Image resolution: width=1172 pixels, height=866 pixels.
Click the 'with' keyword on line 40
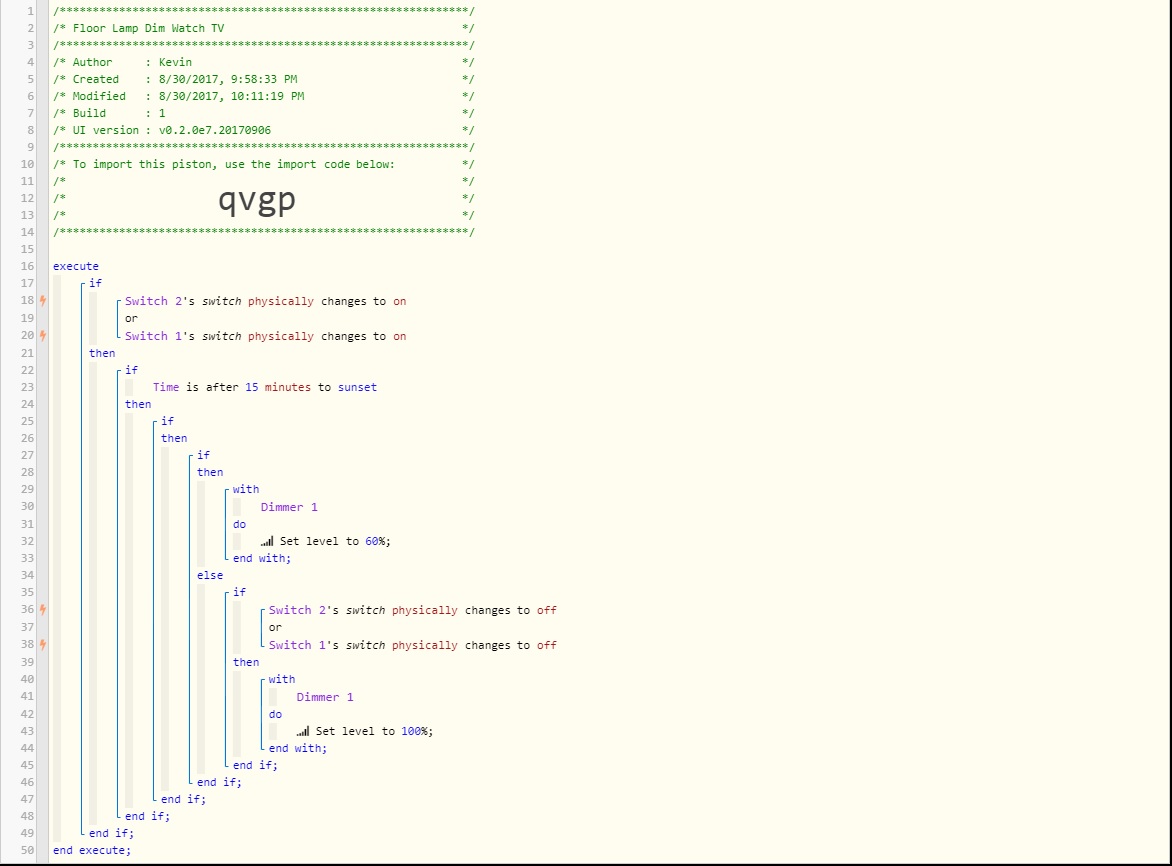point(282,679)
